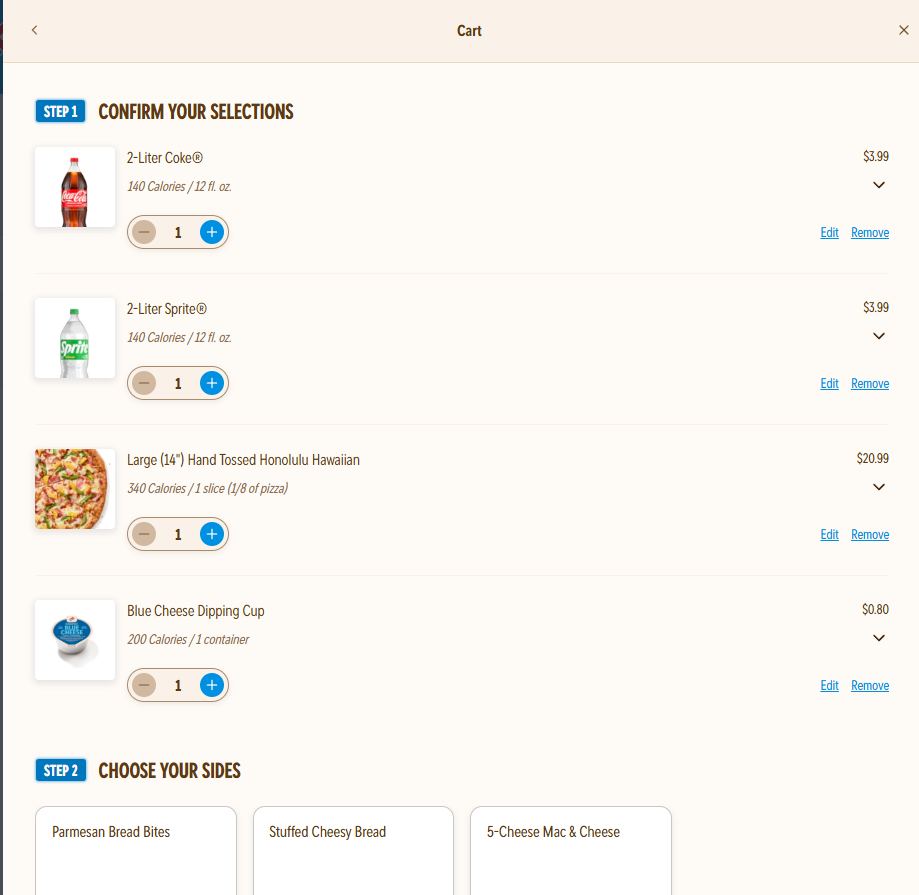Add another Blue Cheese Dipping Cup
This screenshot has width=919, height=895.
pos(211,685)
